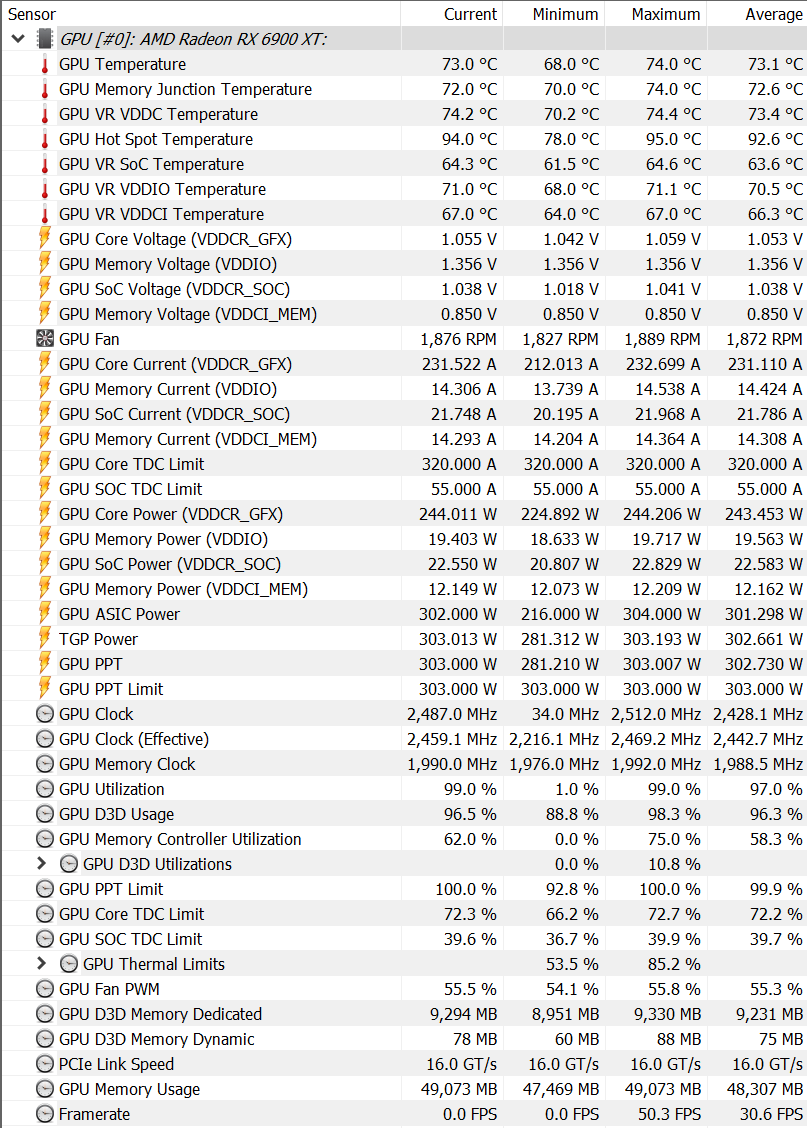Select the GPU Memory Usage row

click(404, 1089)
